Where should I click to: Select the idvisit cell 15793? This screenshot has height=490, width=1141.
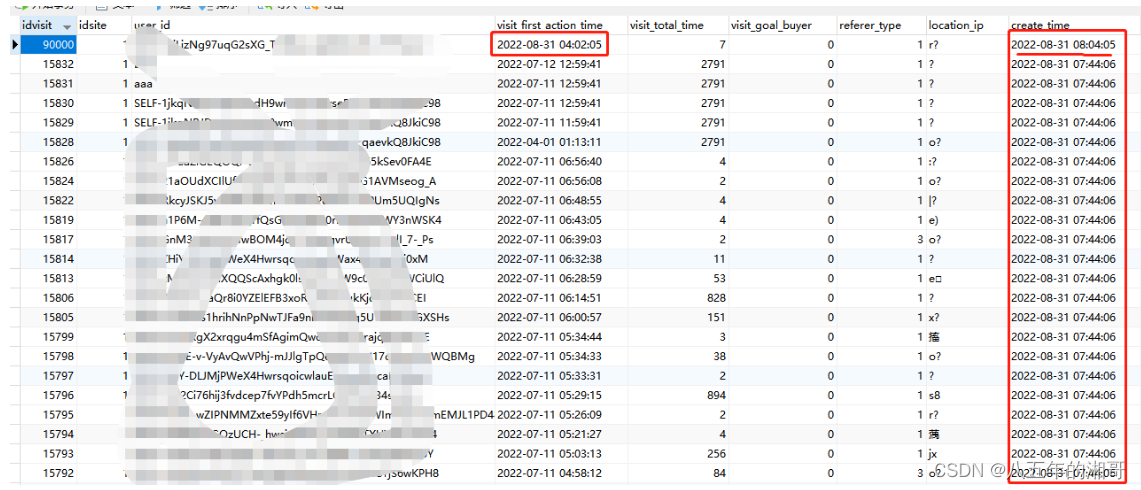[x=47, y=454]
